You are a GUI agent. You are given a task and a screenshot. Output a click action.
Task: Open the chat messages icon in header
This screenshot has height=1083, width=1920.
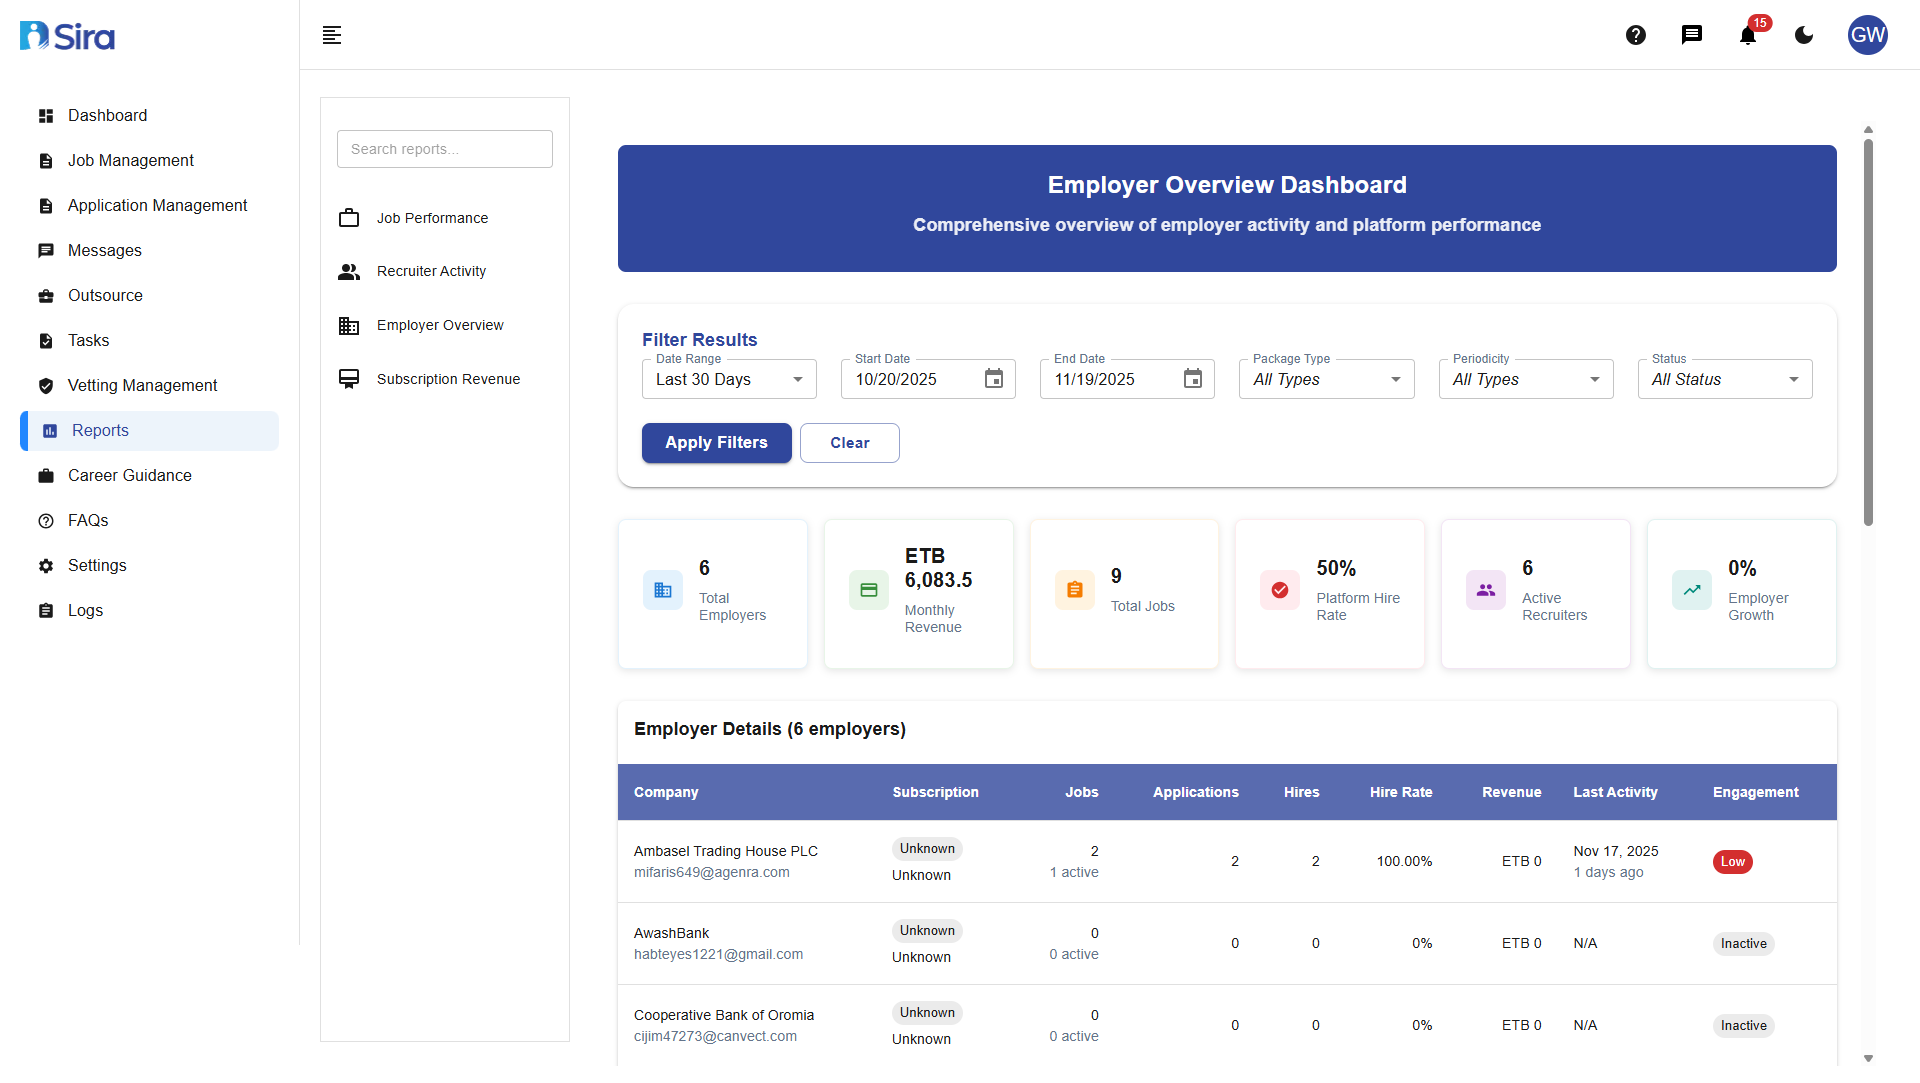point(1692,35)
